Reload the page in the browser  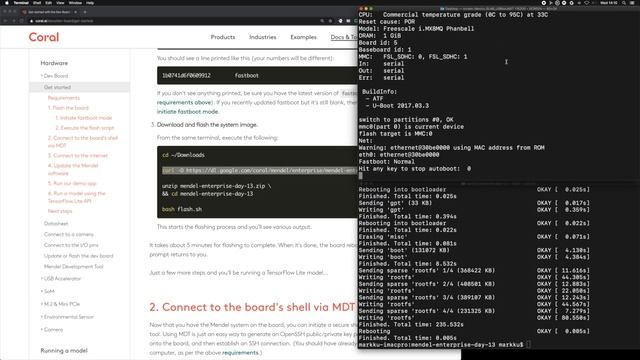21,21
